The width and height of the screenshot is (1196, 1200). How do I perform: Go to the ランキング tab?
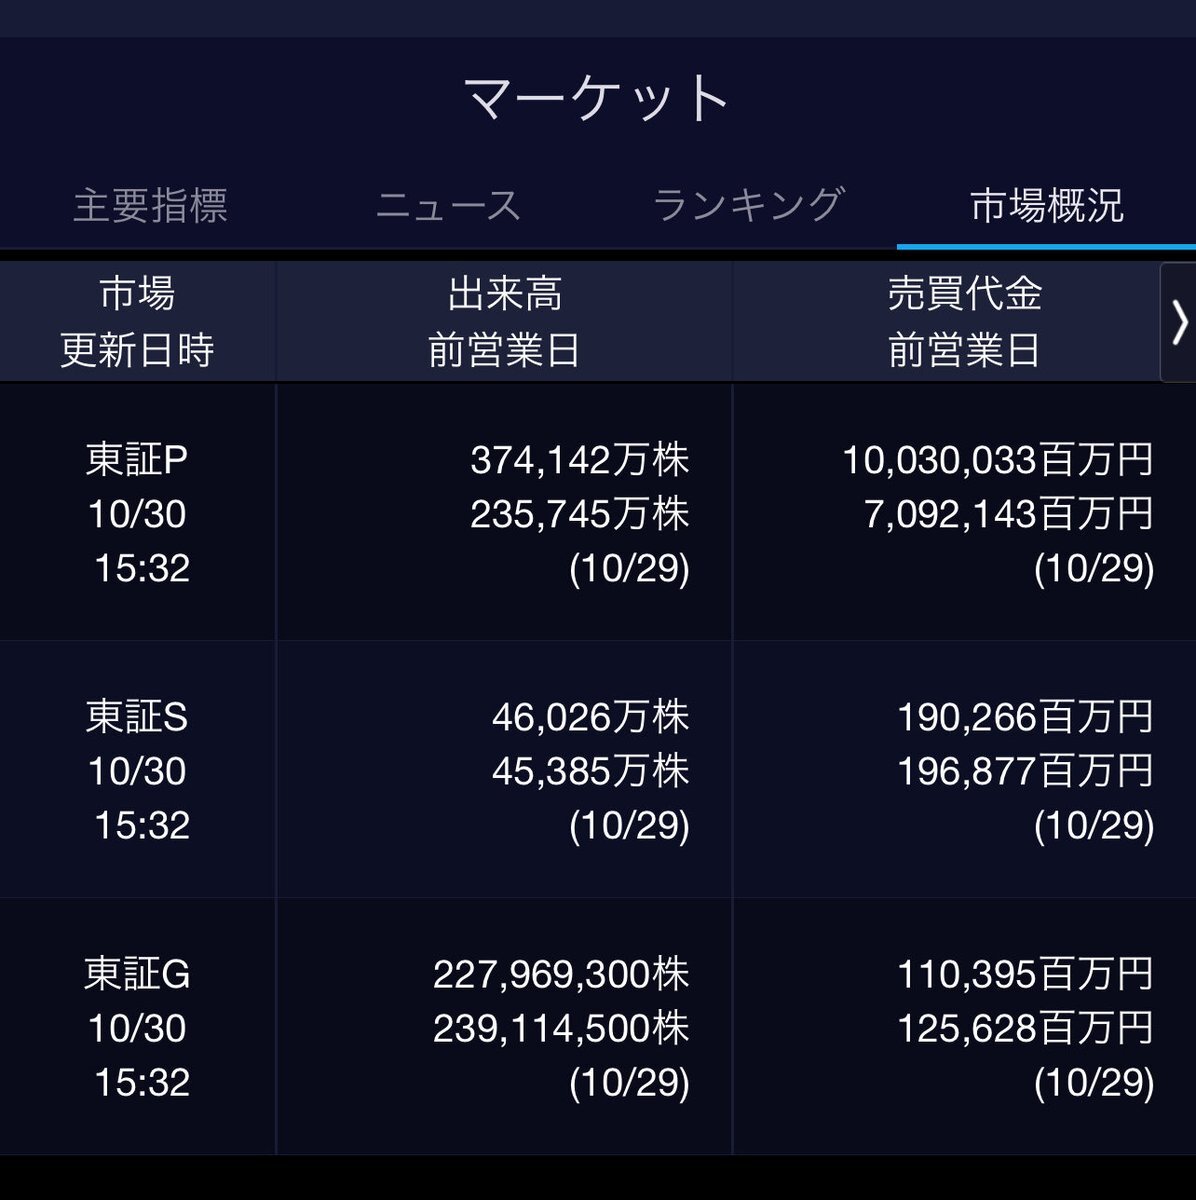pos(748,206)
